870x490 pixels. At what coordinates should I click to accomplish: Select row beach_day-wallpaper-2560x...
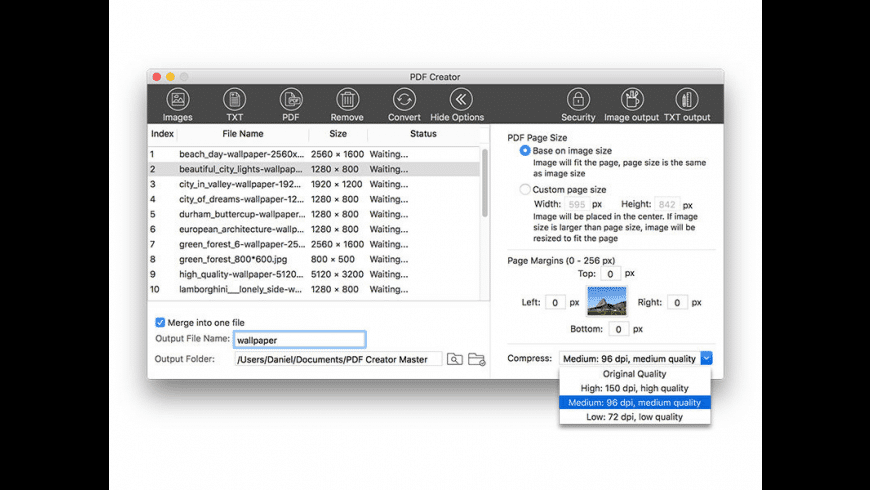pyautogui.click(x=314, y=154)
